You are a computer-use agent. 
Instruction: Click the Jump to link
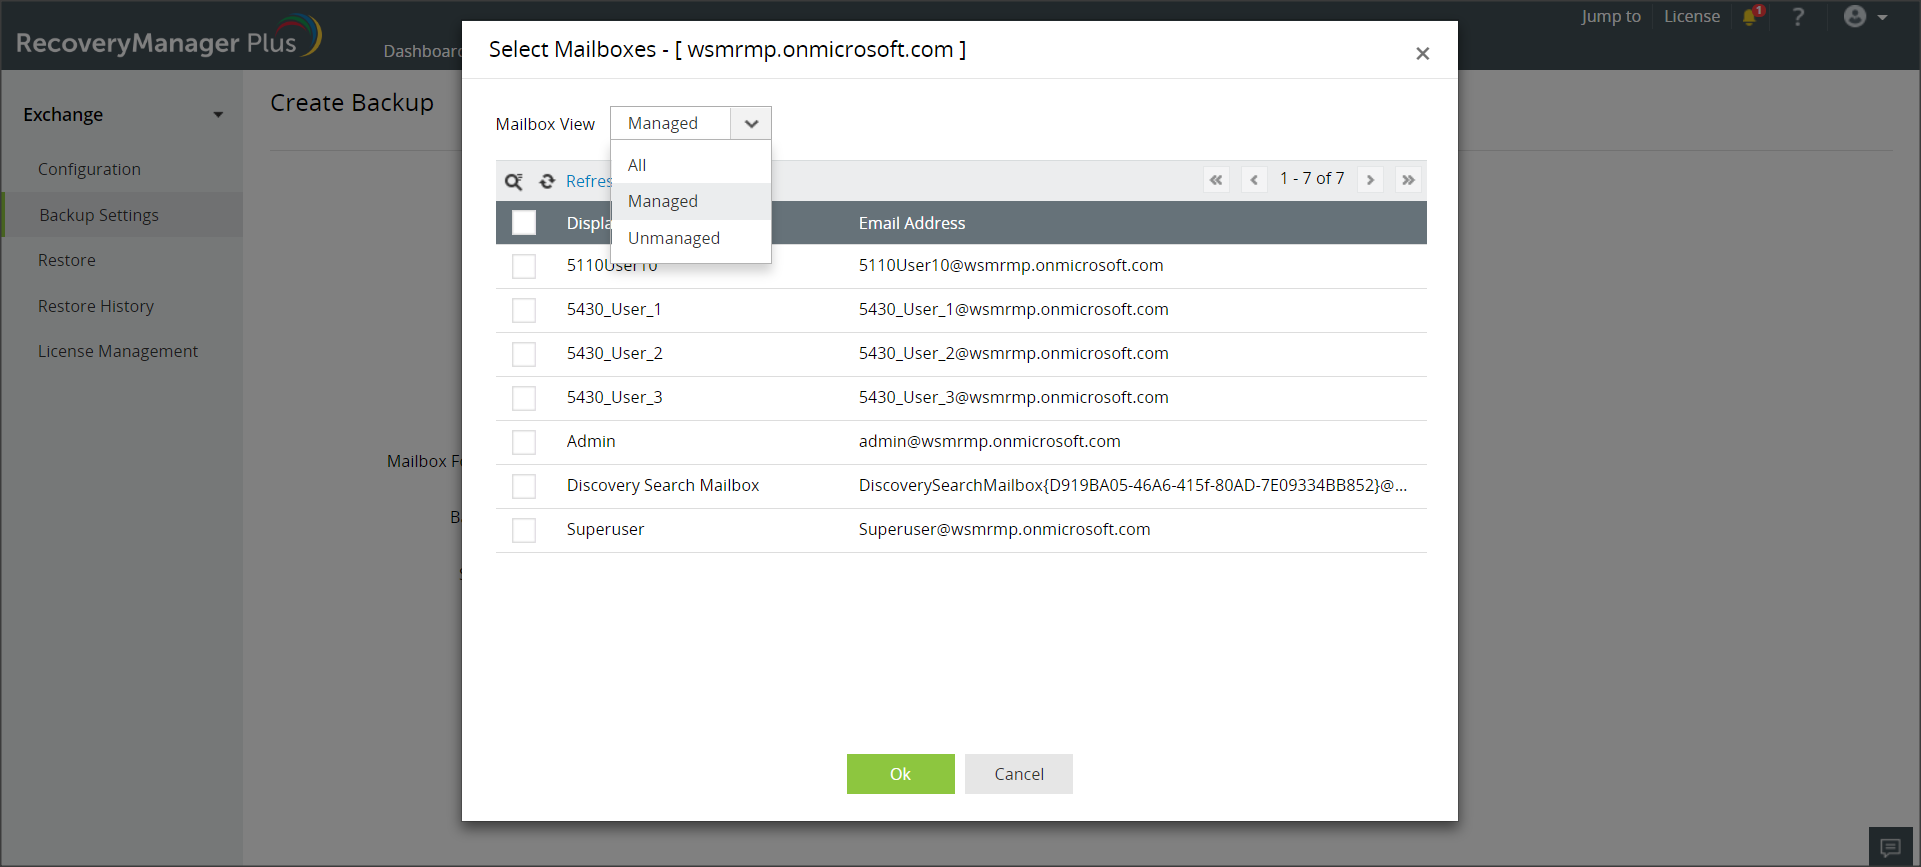1611,16
